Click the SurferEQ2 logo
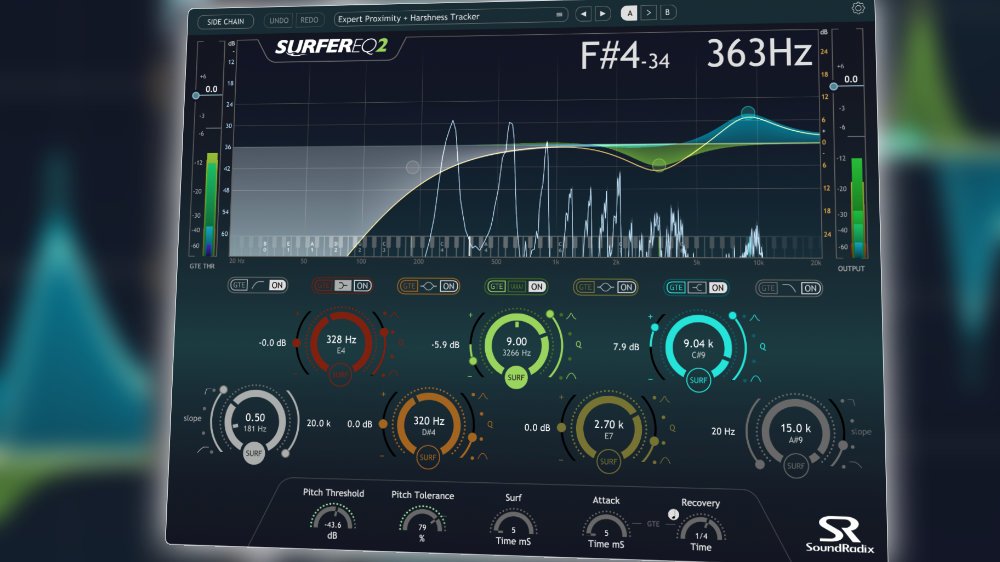The image size is (1000, 562). pyautogui.click(x=331, y=47)
